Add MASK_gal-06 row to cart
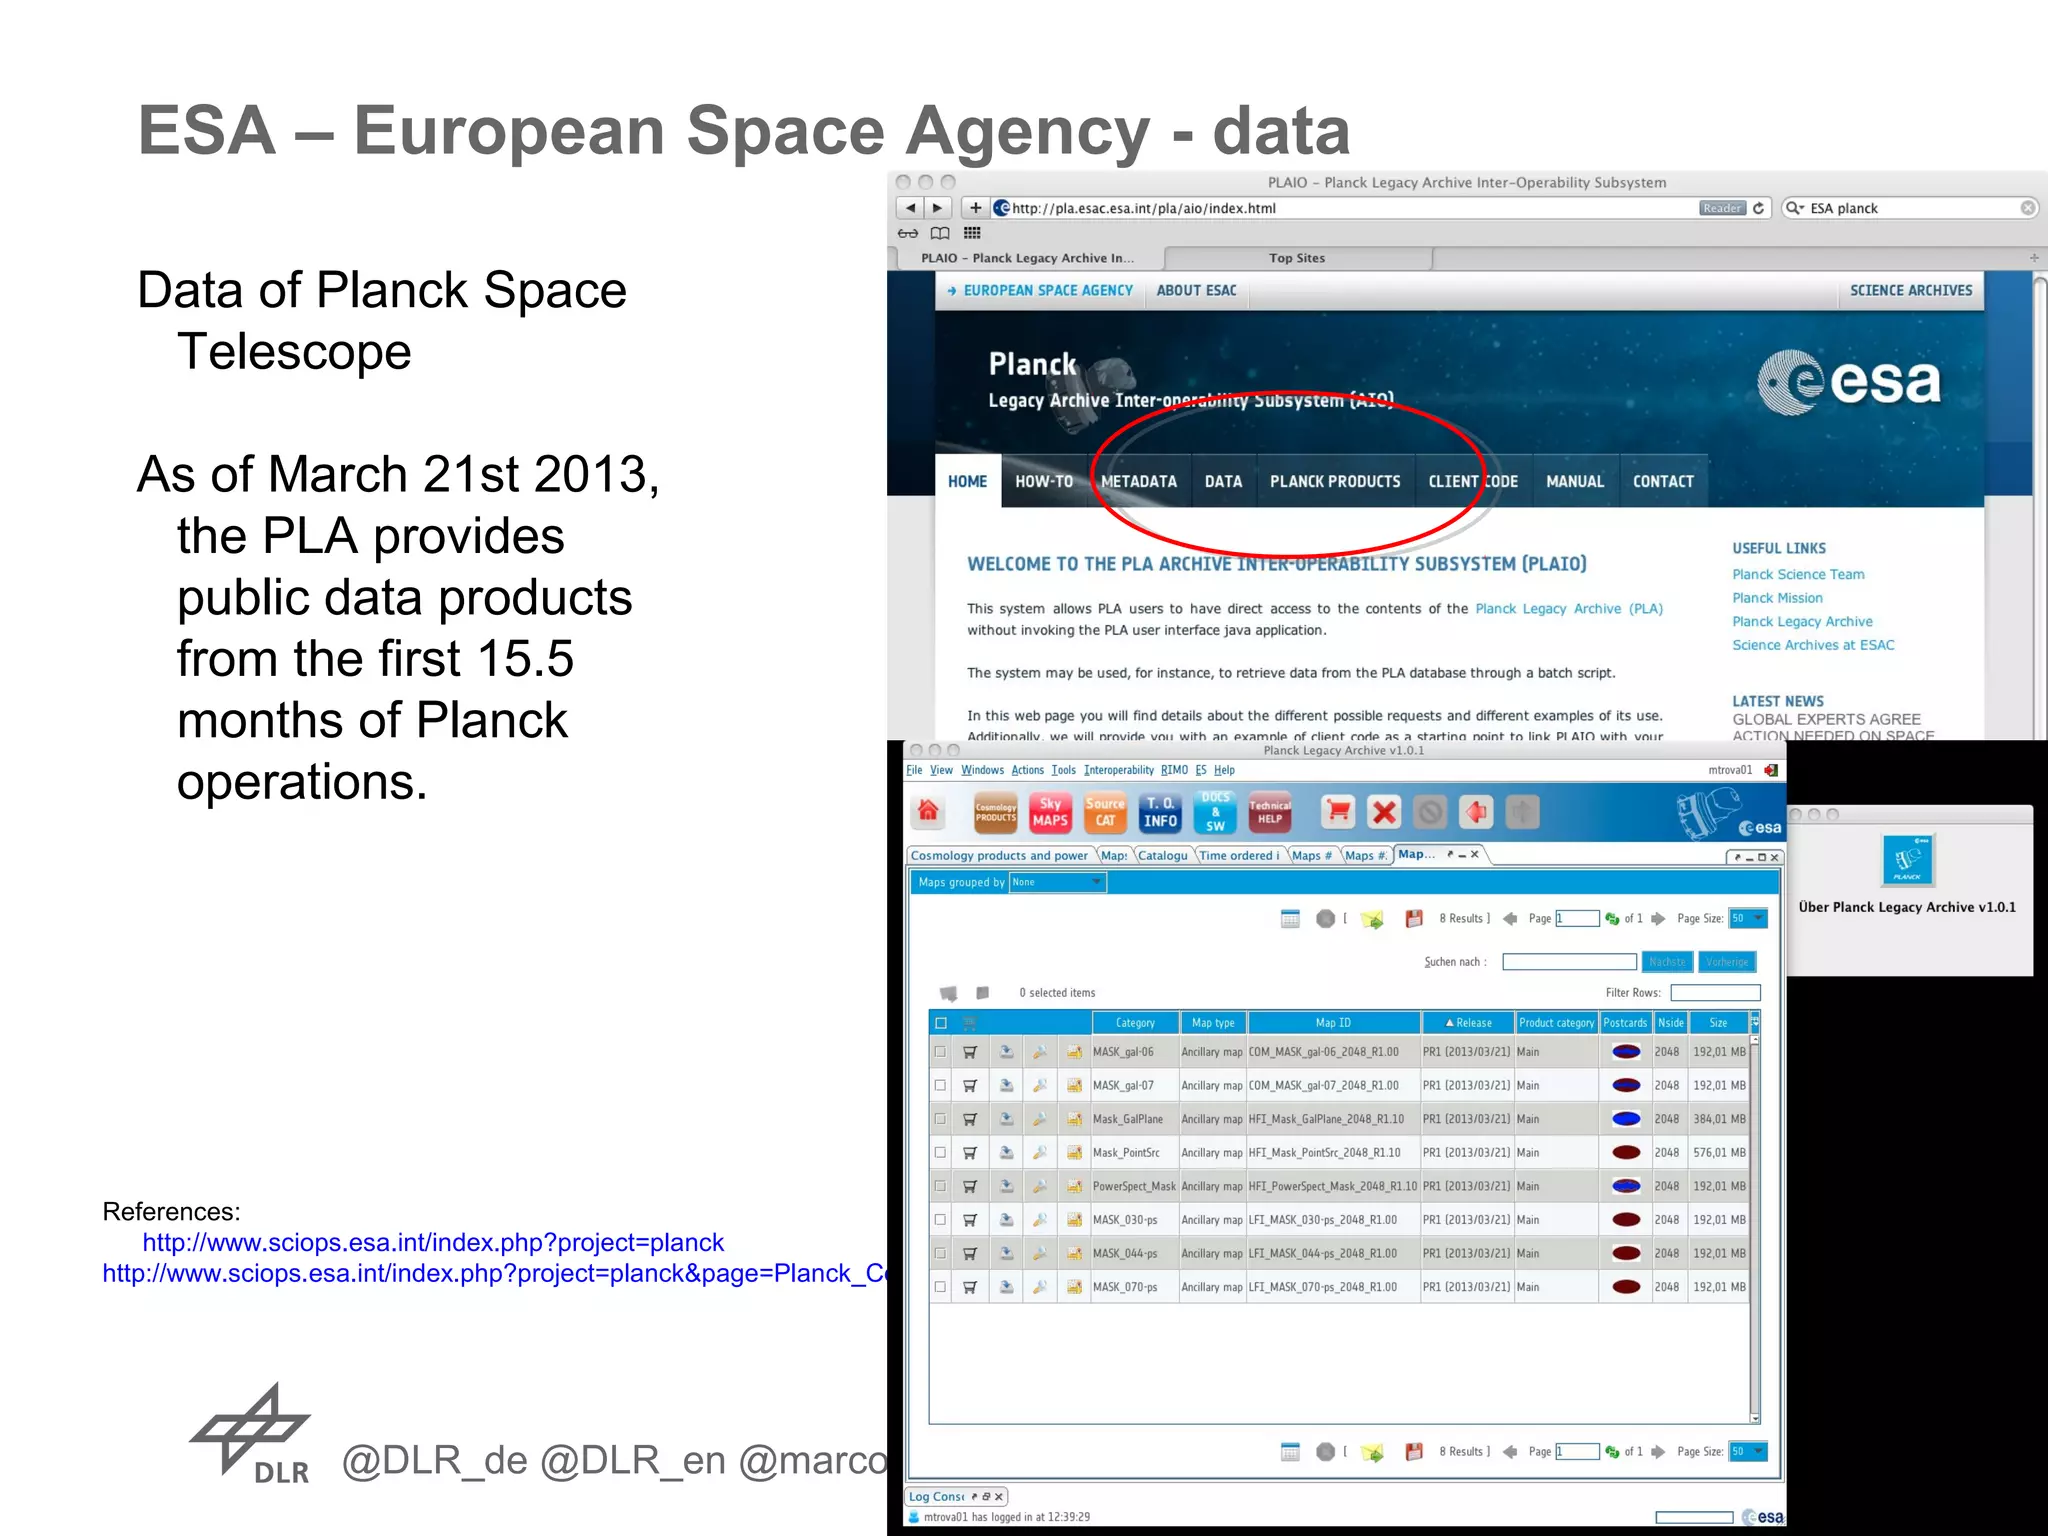The image size is (2048, 1536). (969, 1052)
